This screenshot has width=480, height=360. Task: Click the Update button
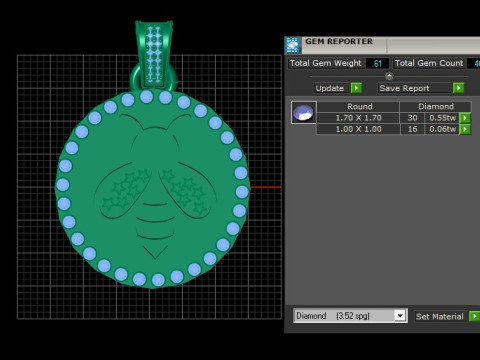point(332,88)
